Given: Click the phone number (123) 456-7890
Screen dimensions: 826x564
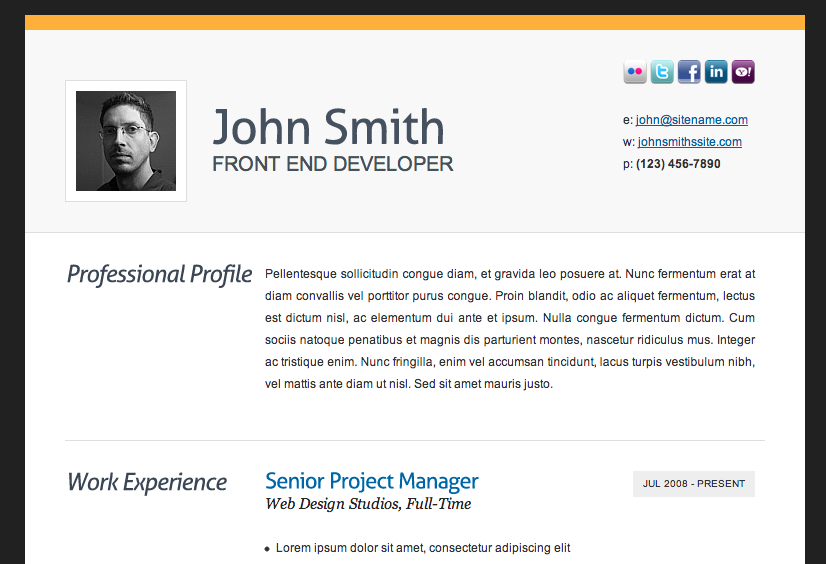Looking at the screenshot, I should (678, 164).
